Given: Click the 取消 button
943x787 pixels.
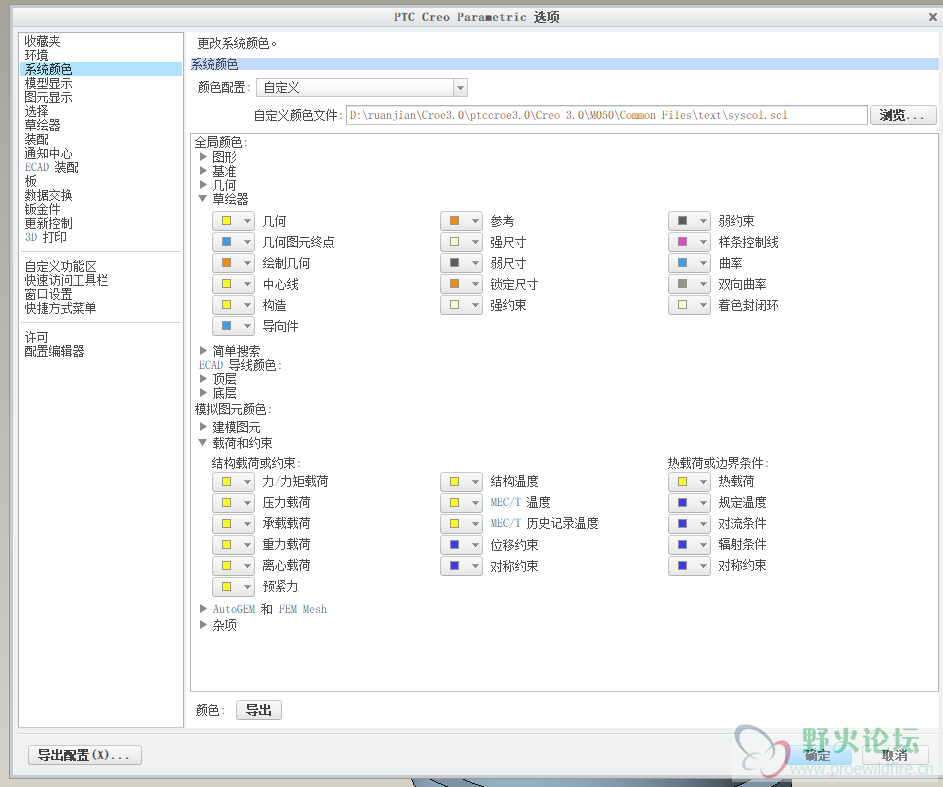Looking at the screenshot, I should 895,755.
